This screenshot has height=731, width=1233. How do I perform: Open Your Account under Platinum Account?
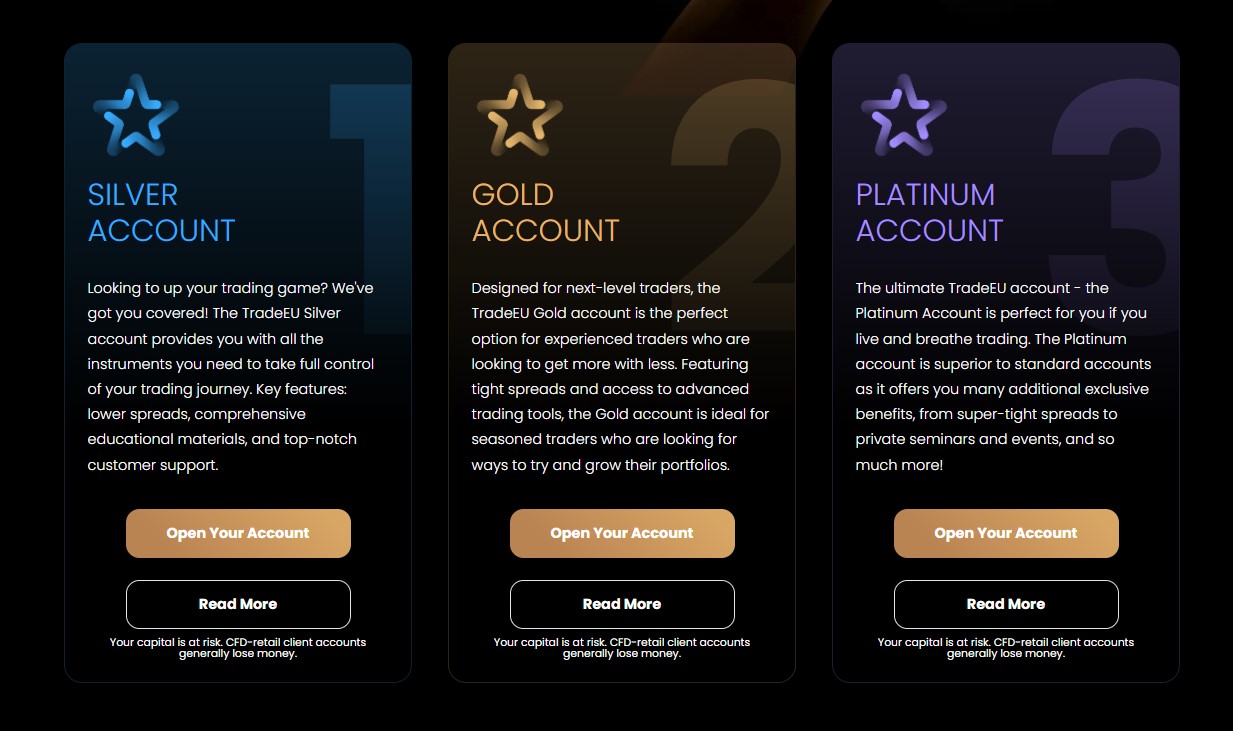1006,533
